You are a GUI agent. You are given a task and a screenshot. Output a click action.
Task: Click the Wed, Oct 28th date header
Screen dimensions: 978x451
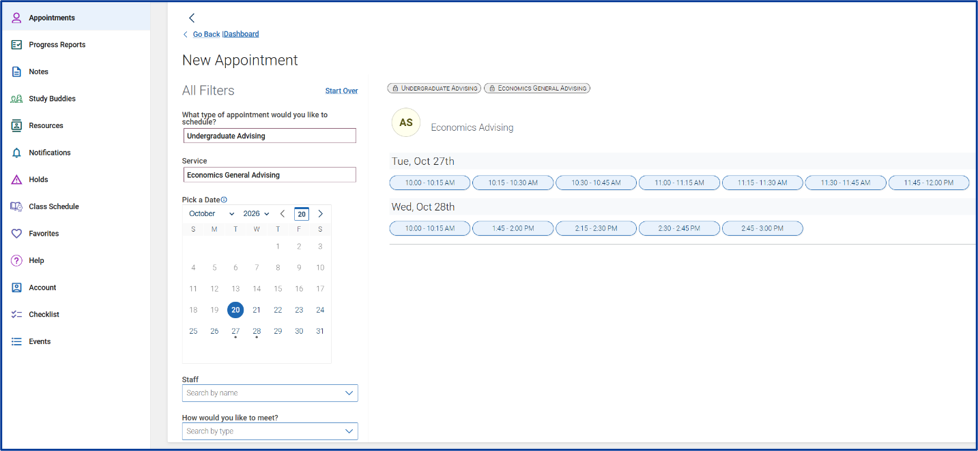[424, 206]
